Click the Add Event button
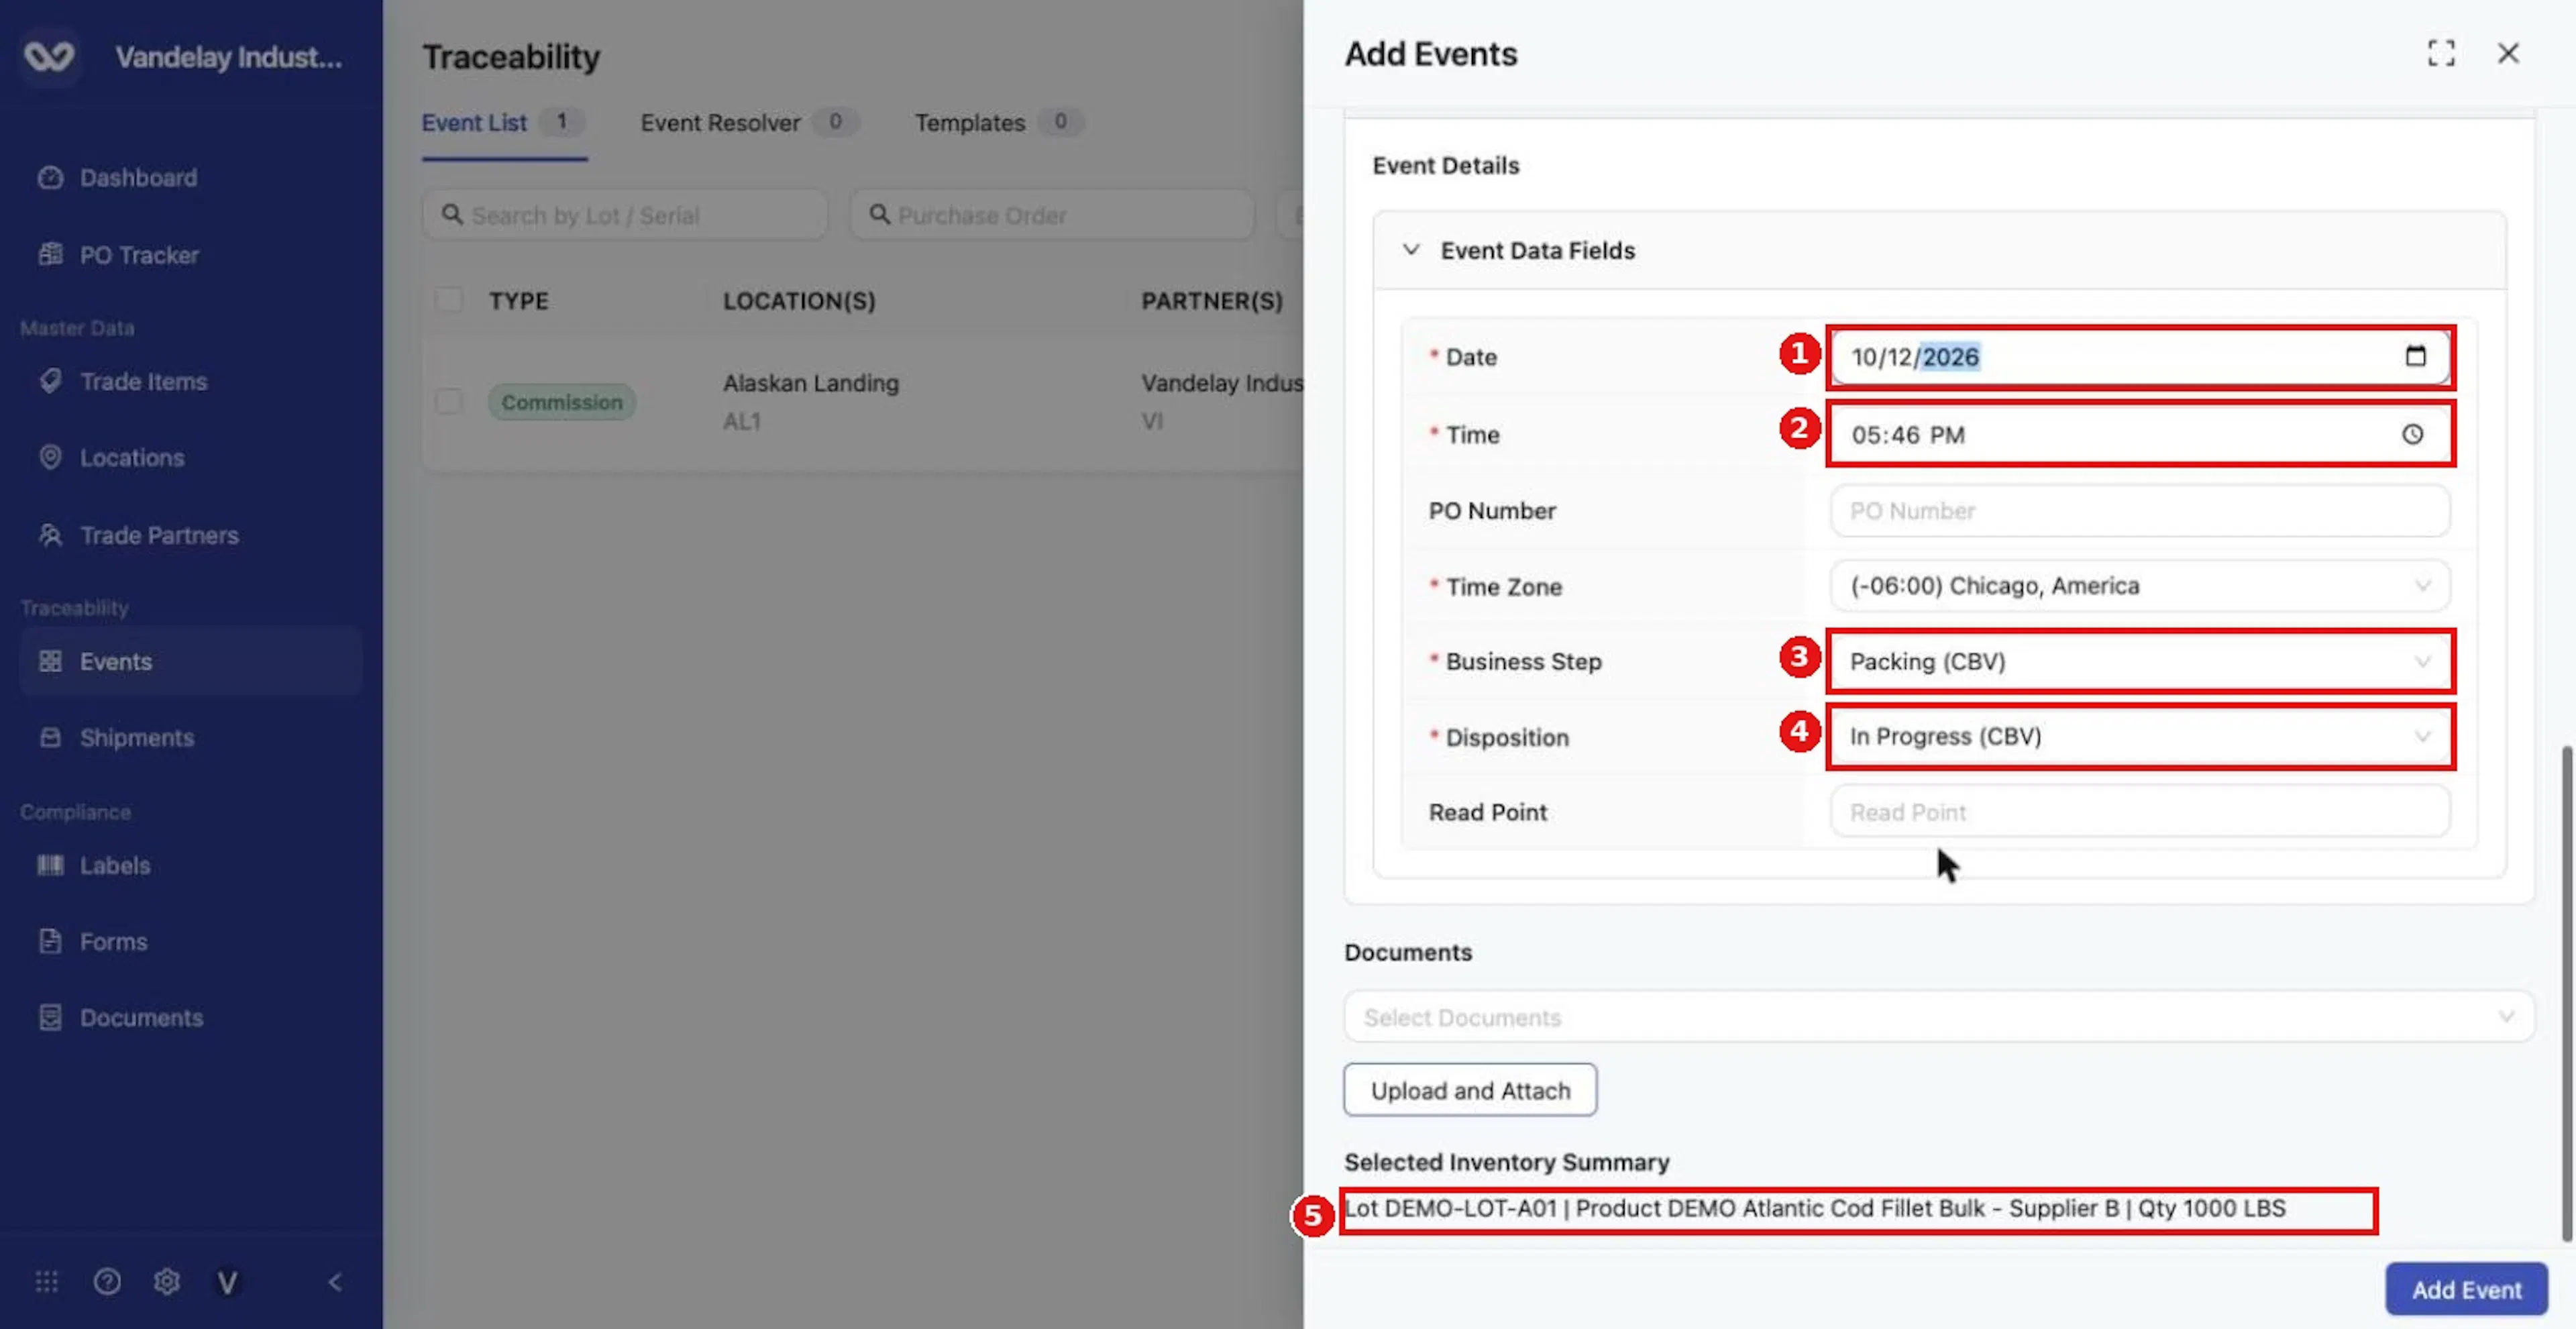2576x1329 pixels. [2466, 1289]
